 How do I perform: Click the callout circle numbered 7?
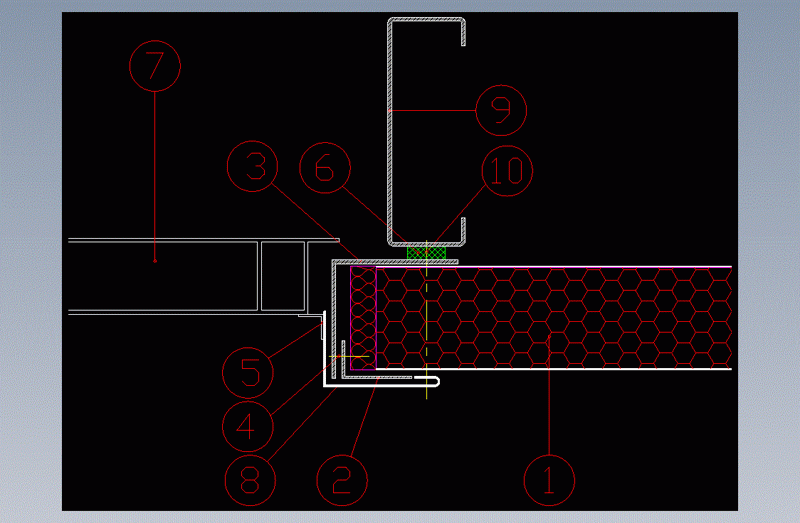pyautogui.click(x=155, y=67)
